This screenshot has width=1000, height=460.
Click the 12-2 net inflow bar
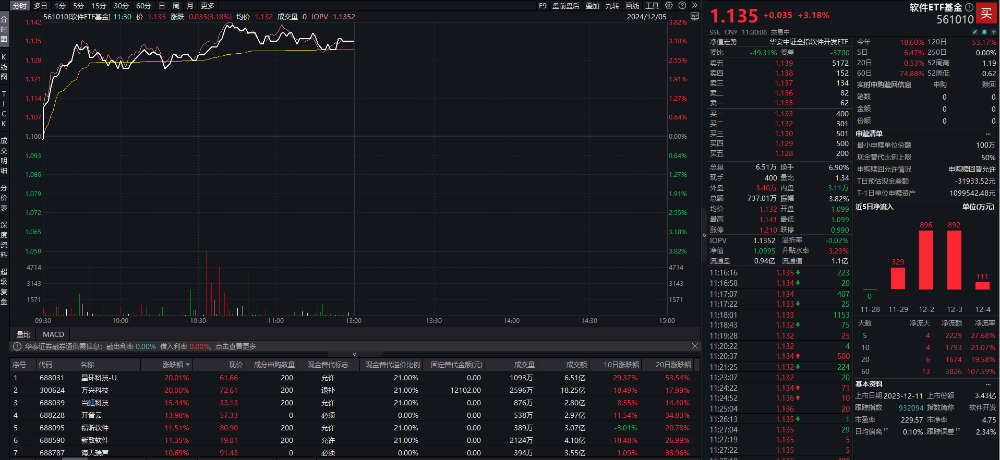pyautogui.click(x=925, y=260)
